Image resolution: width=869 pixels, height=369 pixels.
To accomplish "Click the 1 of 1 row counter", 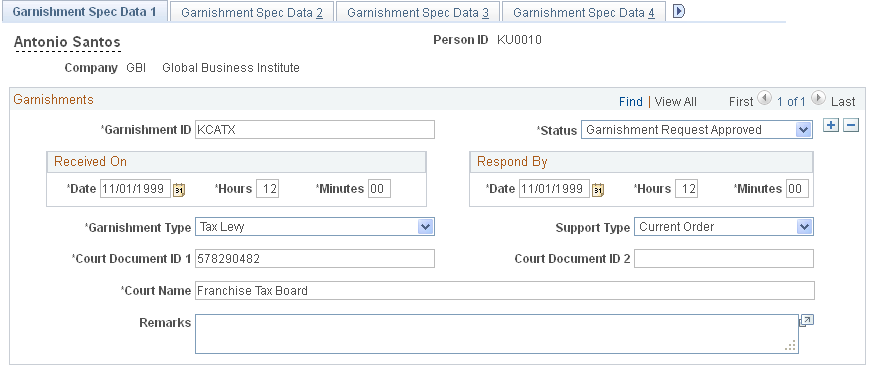I will click(x=791, y=102).
